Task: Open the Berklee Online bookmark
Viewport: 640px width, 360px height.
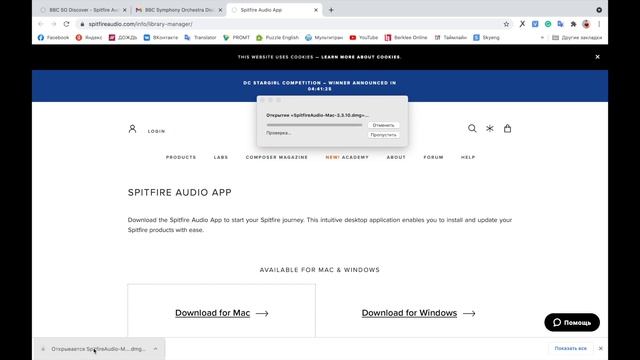Action: click(x=406, y=38)
